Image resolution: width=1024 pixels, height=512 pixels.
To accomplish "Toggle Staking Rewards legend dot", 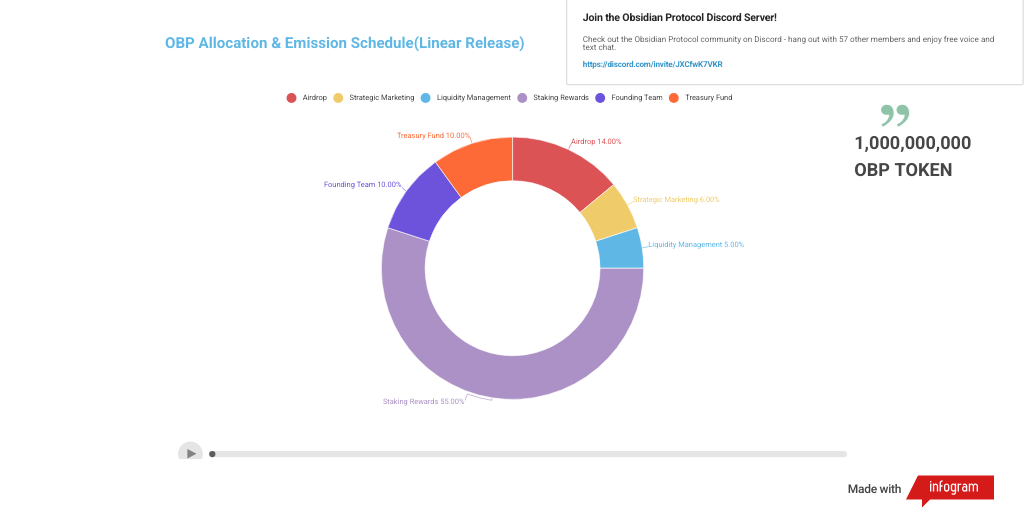I will coord(522,98).
